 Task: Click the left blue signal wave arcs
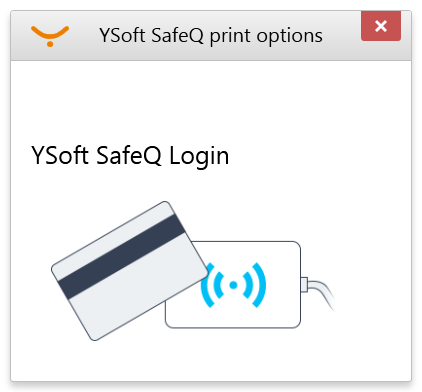coord(212,285)
